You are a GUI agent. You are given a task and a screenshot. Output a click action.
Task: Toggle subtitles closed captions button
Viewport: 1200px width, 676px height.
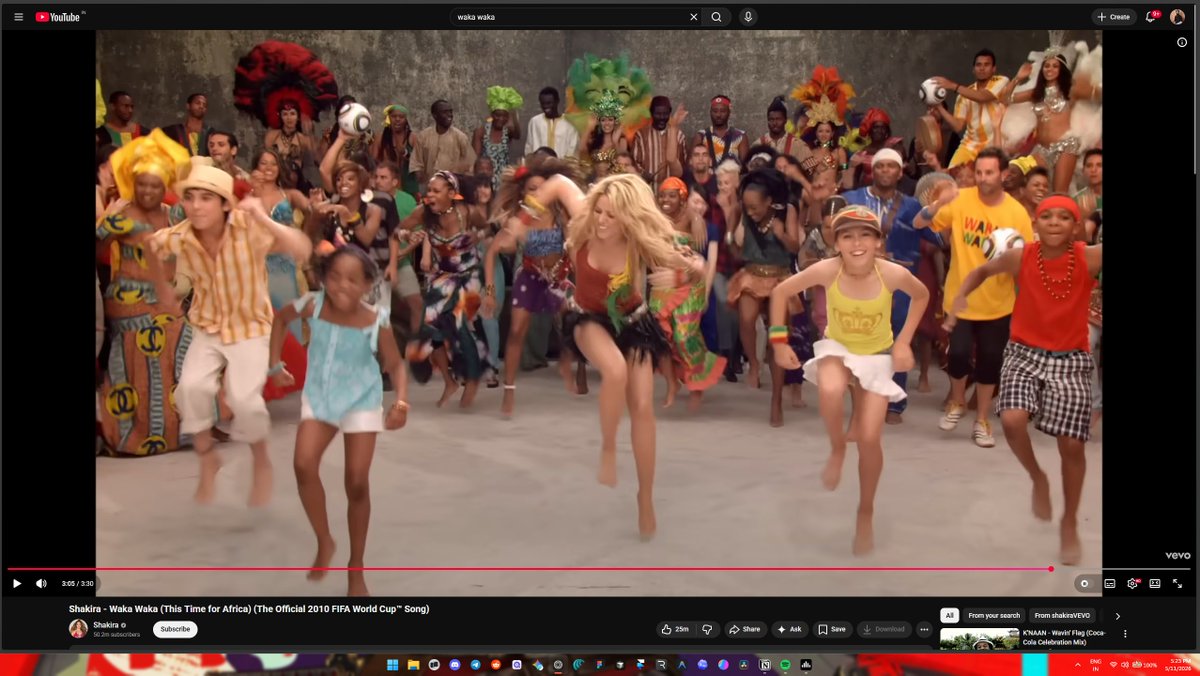[1110, 583]
